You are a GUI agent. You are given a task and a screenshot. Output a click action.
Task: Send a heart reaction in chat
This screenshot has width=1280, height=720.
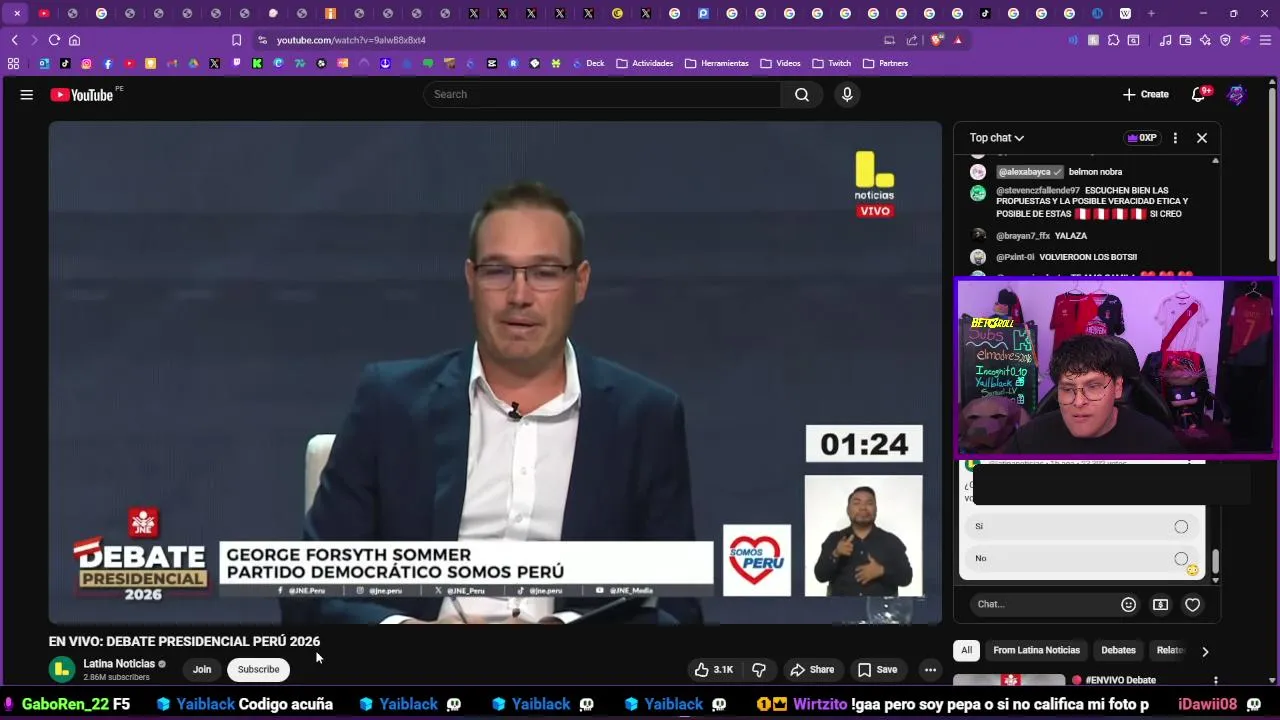tap(1192, 604)
